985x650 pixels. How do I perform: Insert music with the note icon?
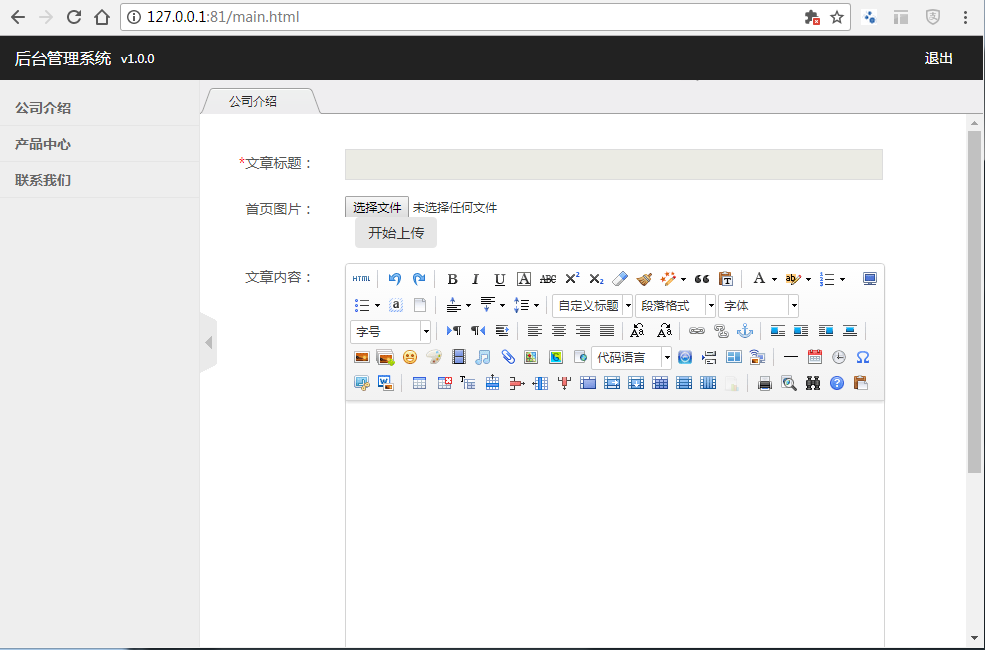(x=482, y=357)
